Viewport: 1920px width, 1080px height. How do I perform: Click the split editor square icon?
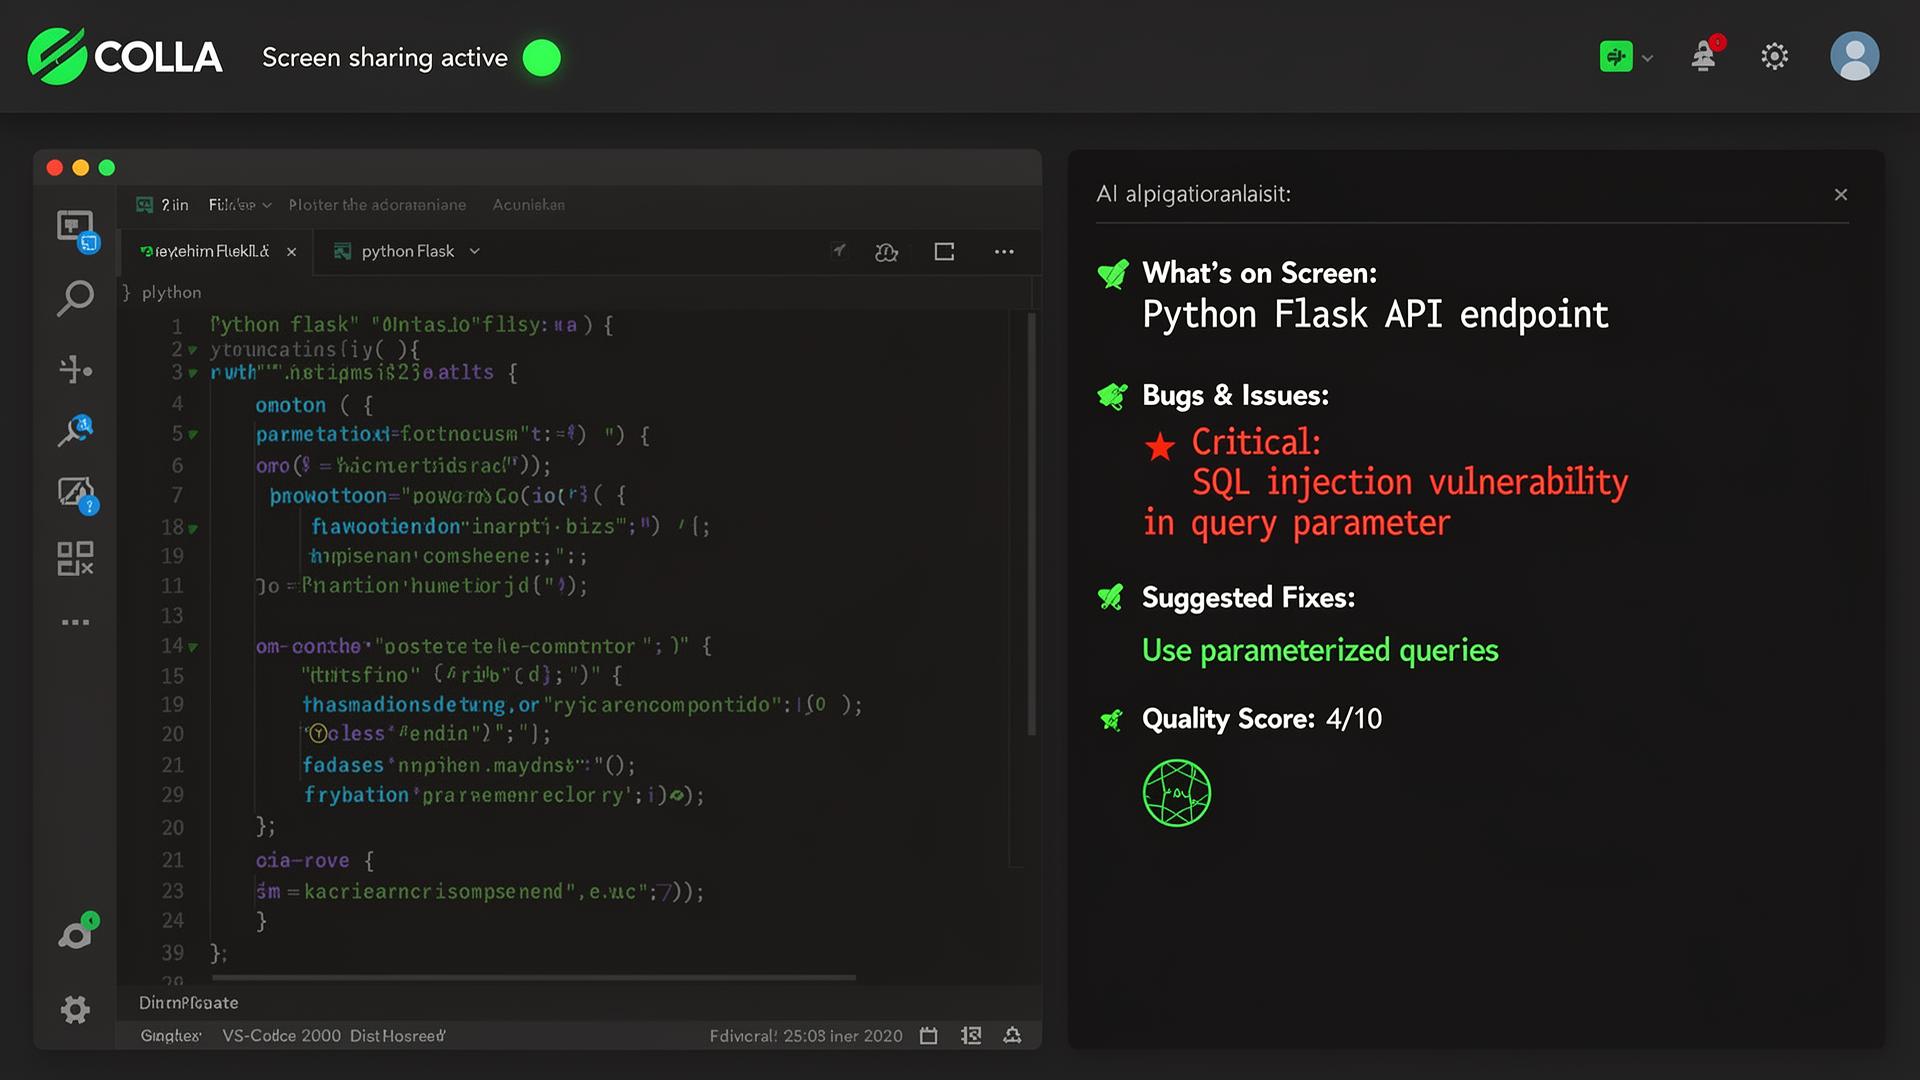[944, 252]
